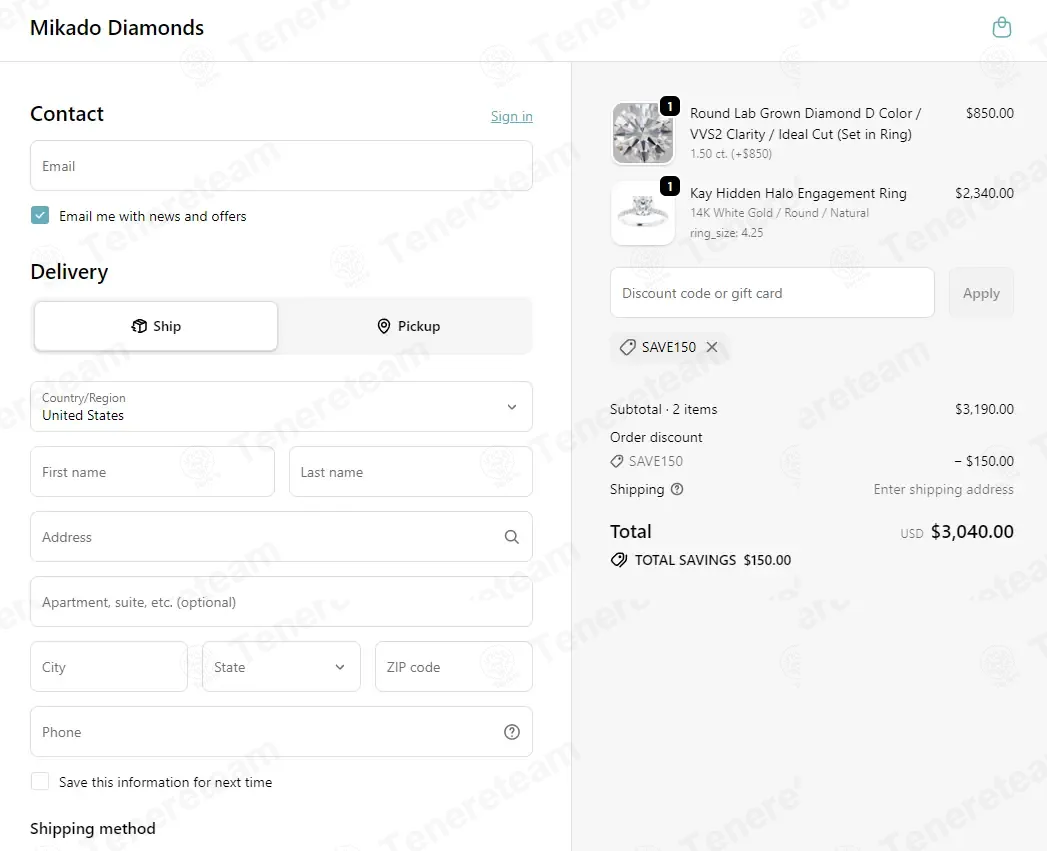Click the shipping info question mark
The image size is (1047, 851).
click(677, 489)
